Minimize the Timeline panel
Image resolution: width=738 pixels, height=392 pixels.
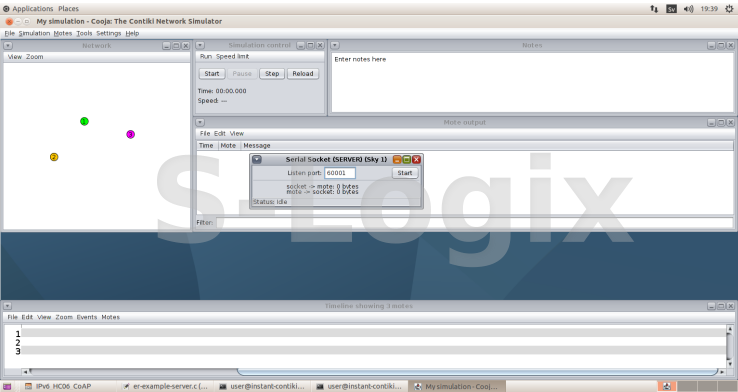pos(711,306)
